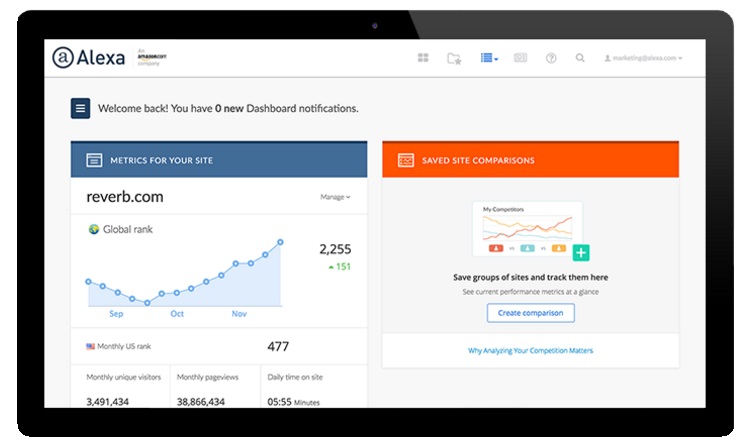Open the grid dashboard icon in header
751x448 pixels.
tap(423, 58)
